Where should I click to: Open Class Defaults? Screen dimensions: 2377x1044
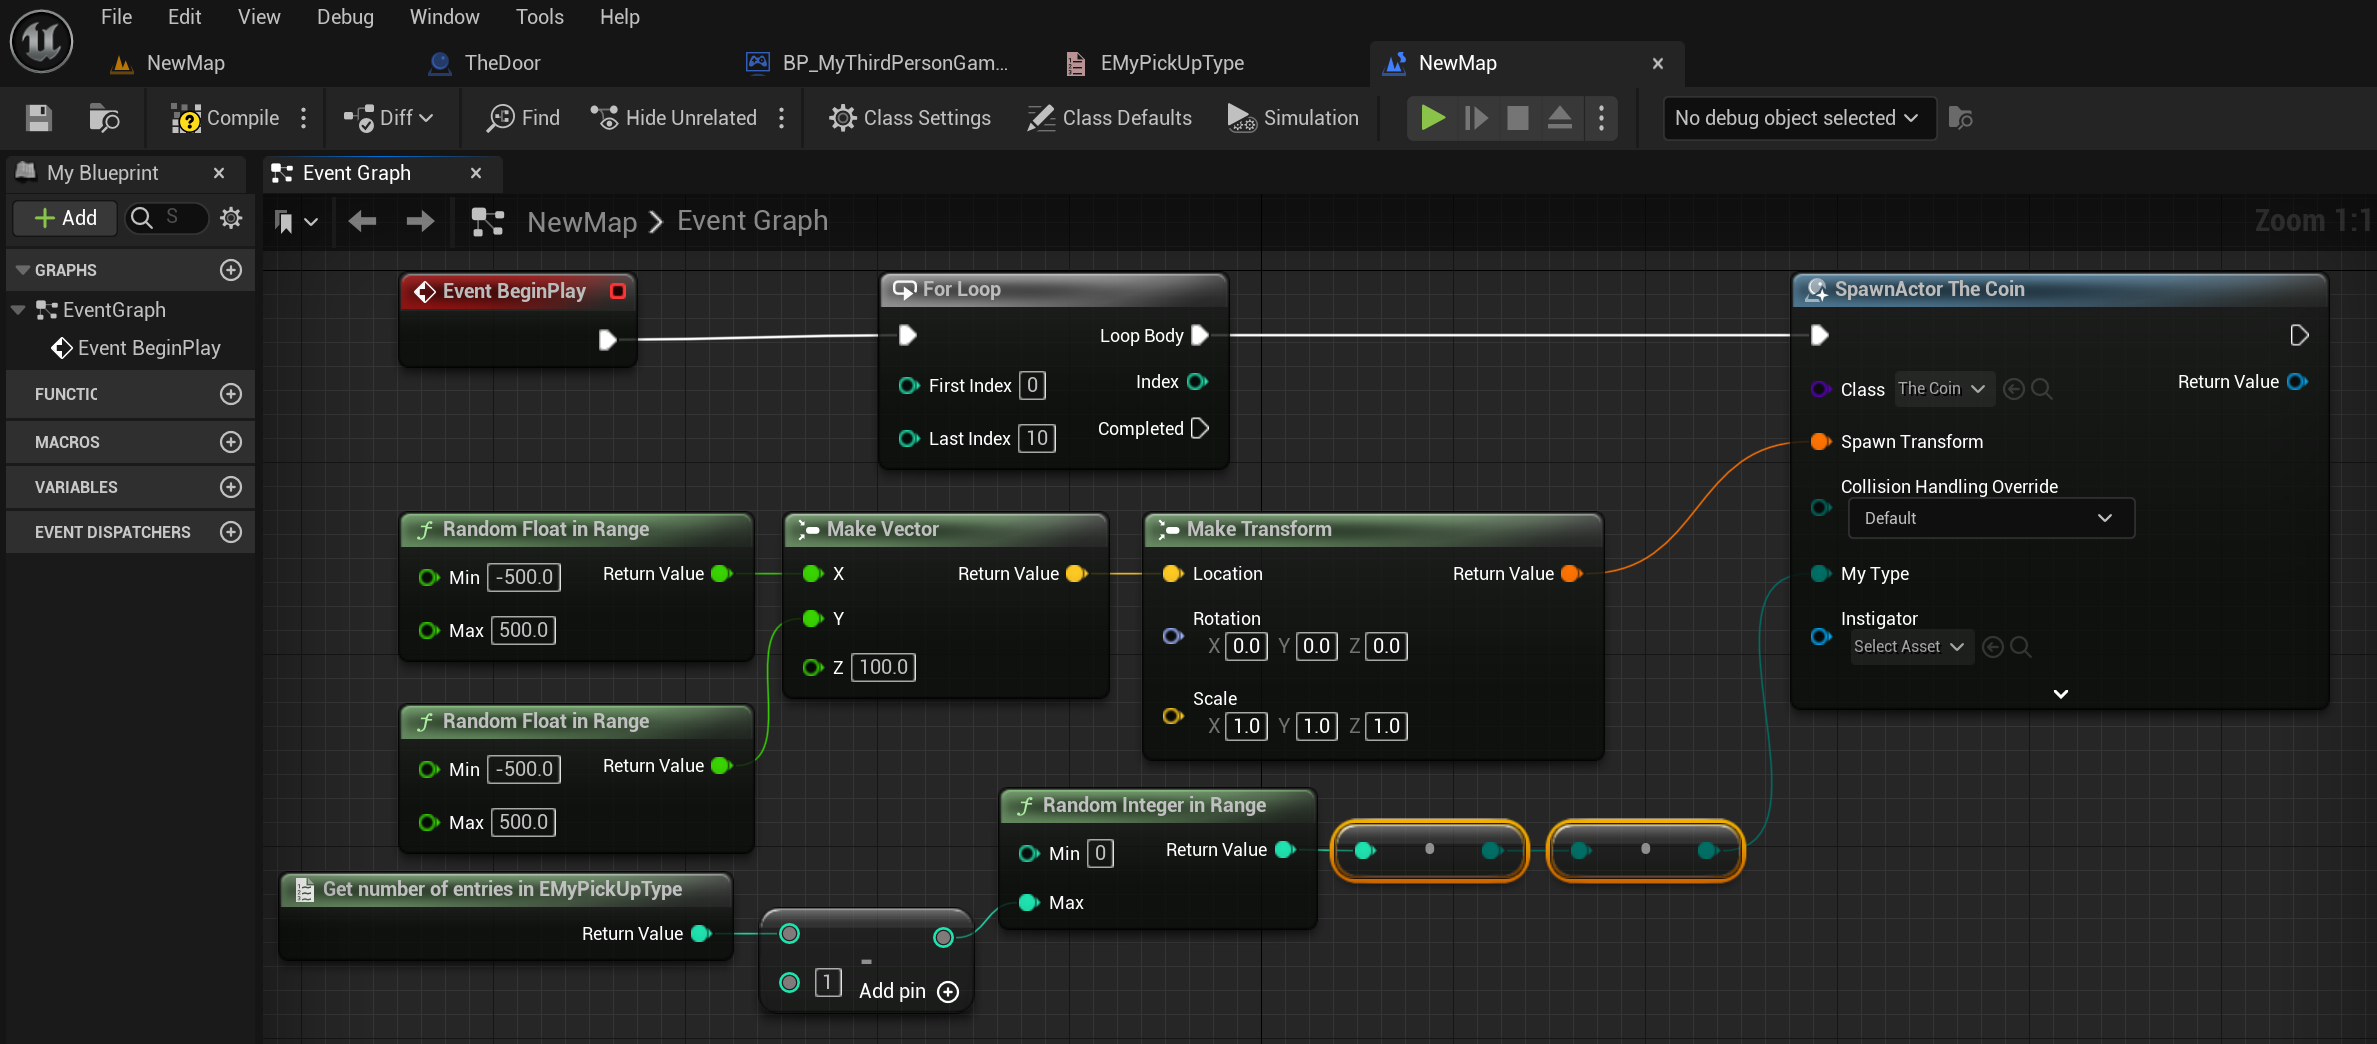click(x=1110, y=118)
